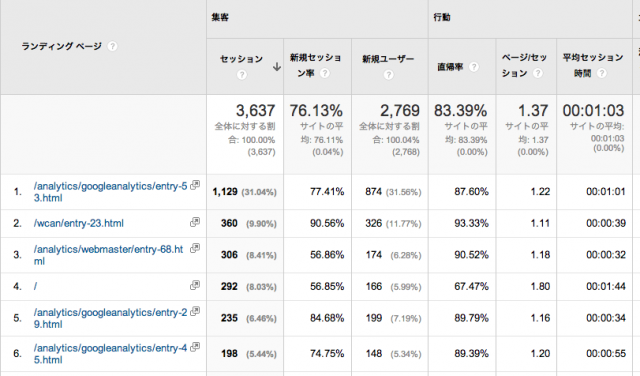Click the help icon beside 平均セッション時間
The image size is (640, 376).
click(602, 73)
